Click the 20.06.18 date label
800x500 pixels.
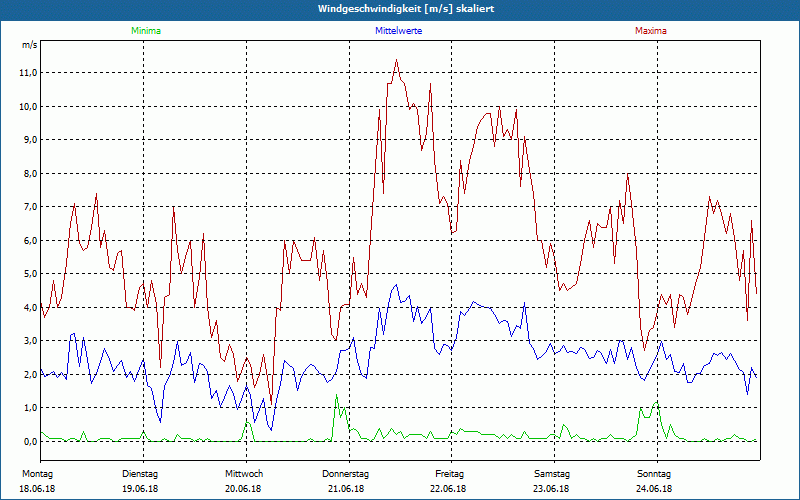(x=243, y=489)
